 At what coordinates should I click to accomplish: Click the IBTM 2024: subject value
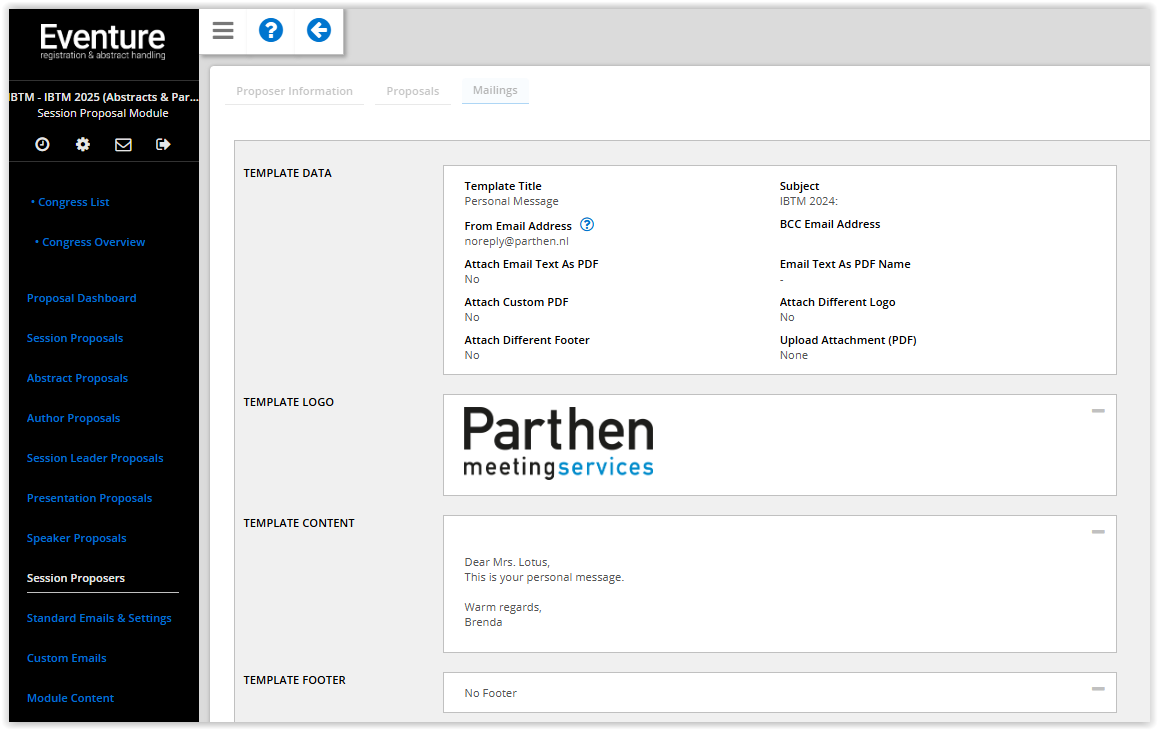tap(809, 201)
